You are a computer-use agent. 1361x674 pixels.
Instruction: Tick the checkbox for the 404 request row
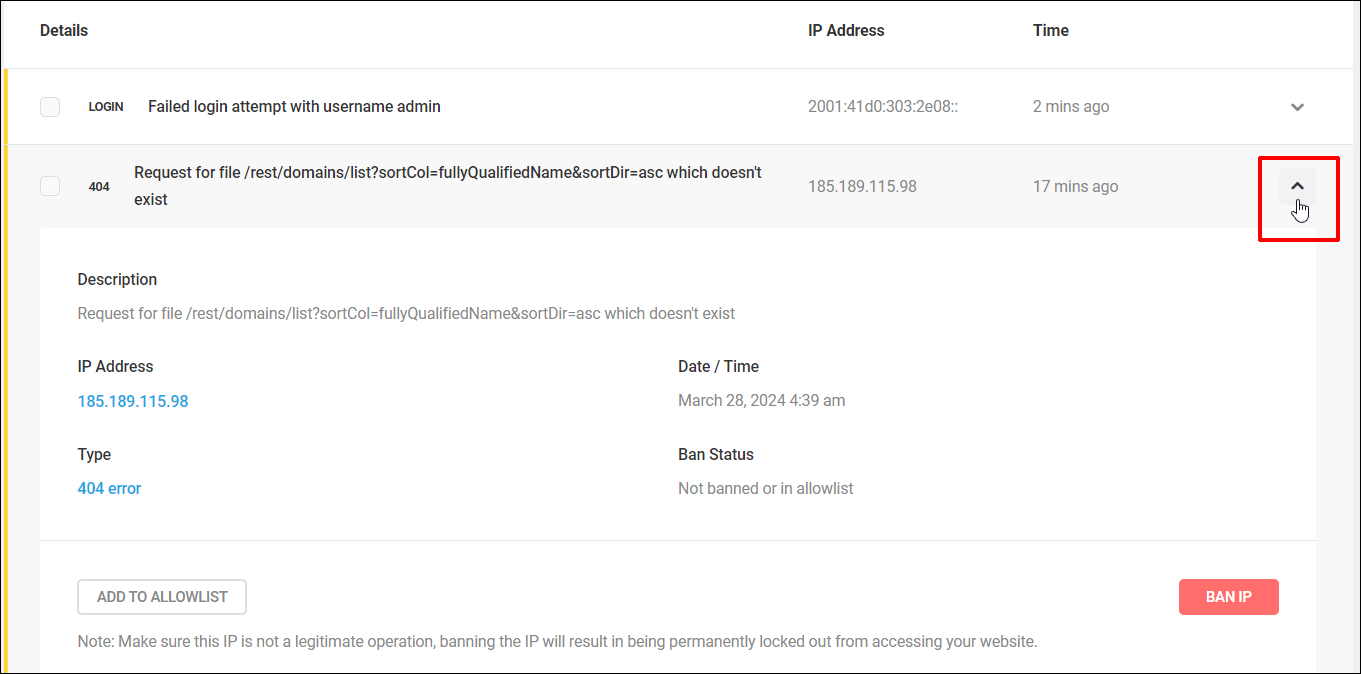point(50,186)
